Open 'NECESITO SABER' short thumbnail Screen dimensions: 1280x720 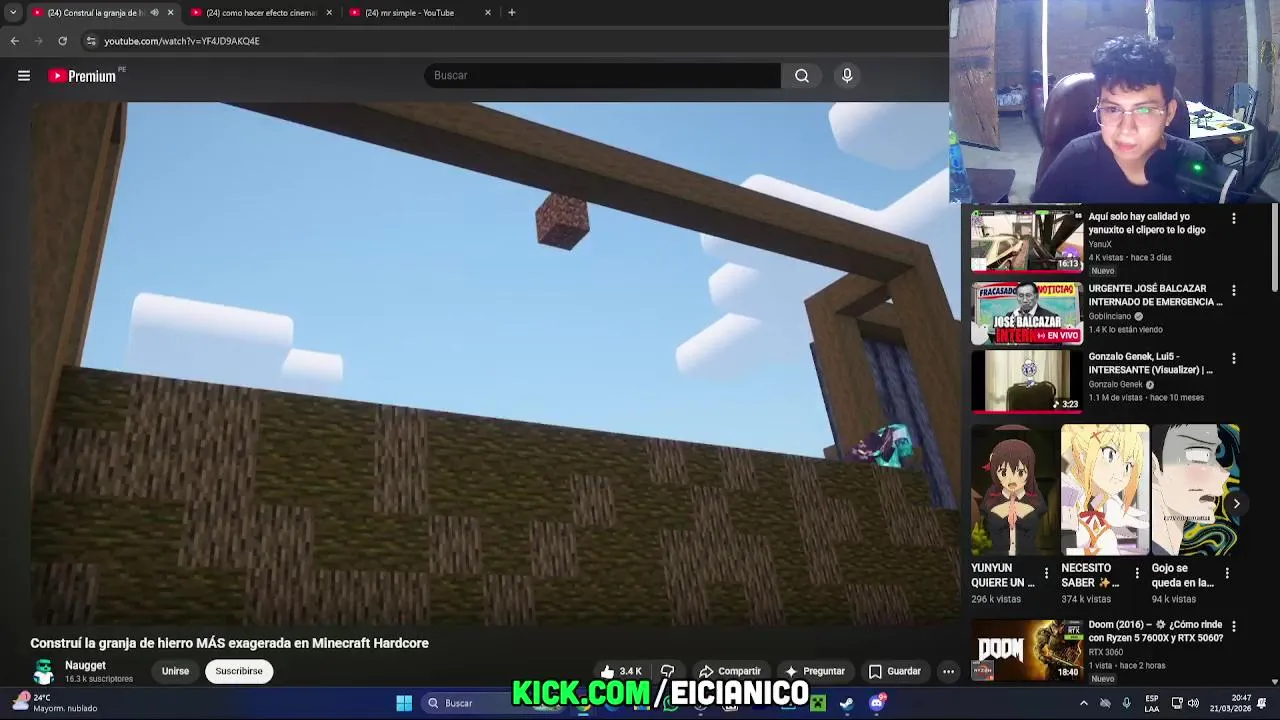pyautogui.click(x=1105, y=490)
